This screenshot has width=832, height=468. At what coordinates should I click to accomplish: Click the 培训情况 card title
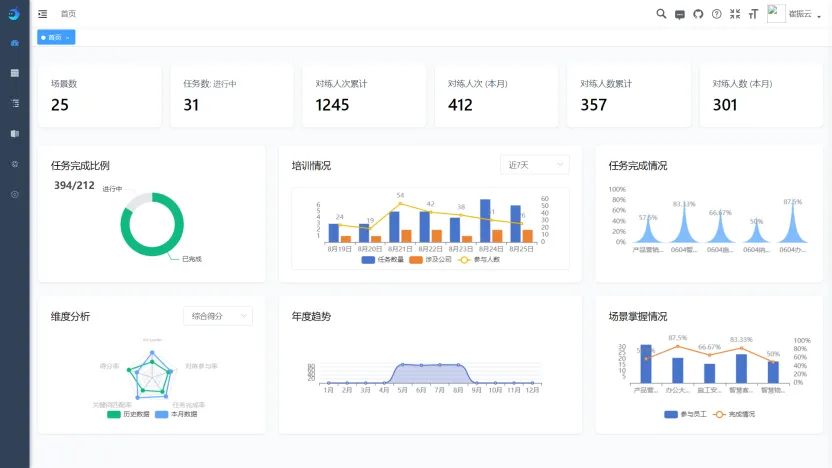(311, 166)
